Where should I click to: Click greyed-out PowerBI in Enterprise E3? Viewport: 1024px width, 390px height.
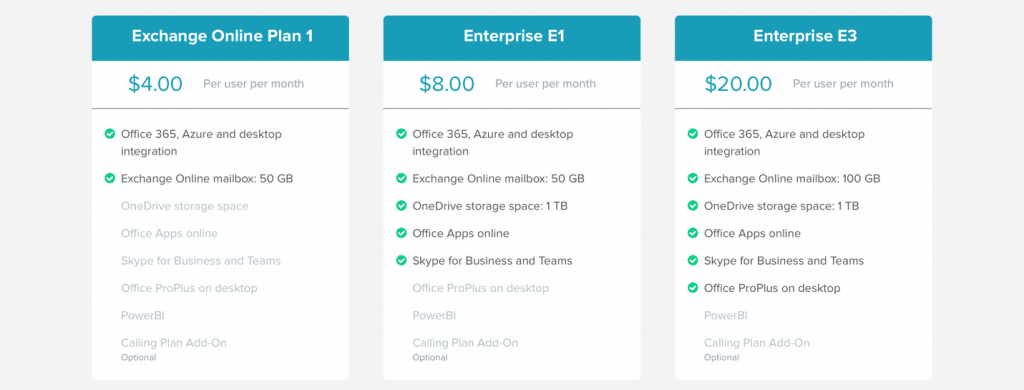coord(726,316)
